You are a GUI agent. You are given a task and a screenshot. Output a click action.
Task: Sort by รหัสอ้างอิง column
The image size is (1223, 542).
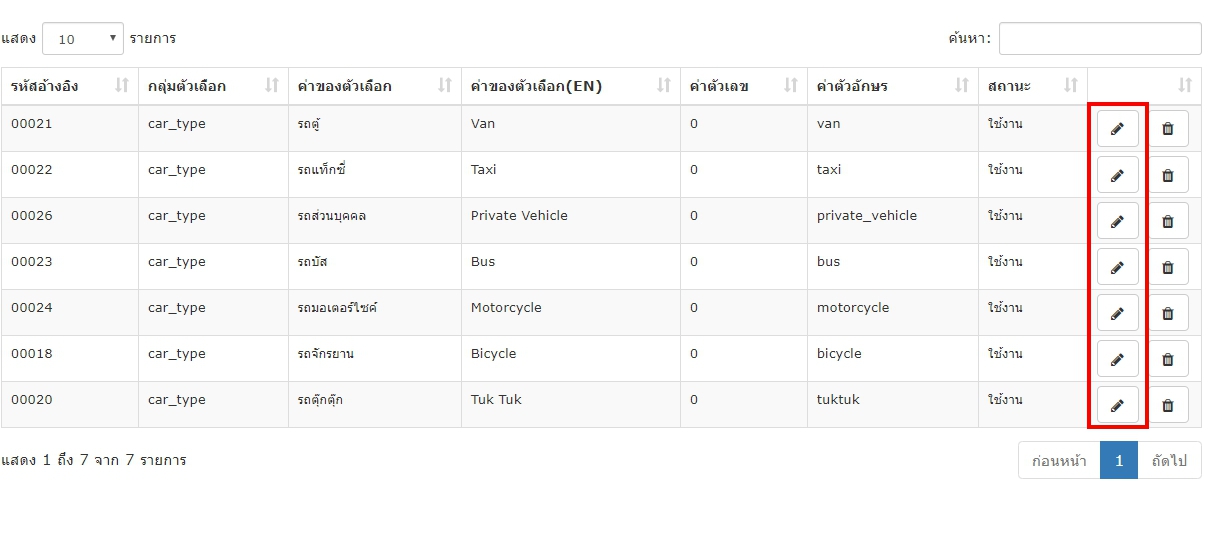pos(70,86)
